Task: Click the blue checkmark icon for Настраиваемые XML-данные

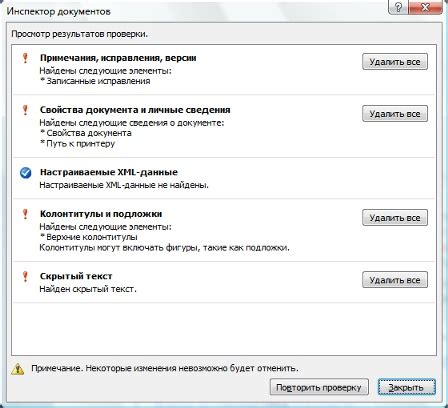Action: point(25,173)
